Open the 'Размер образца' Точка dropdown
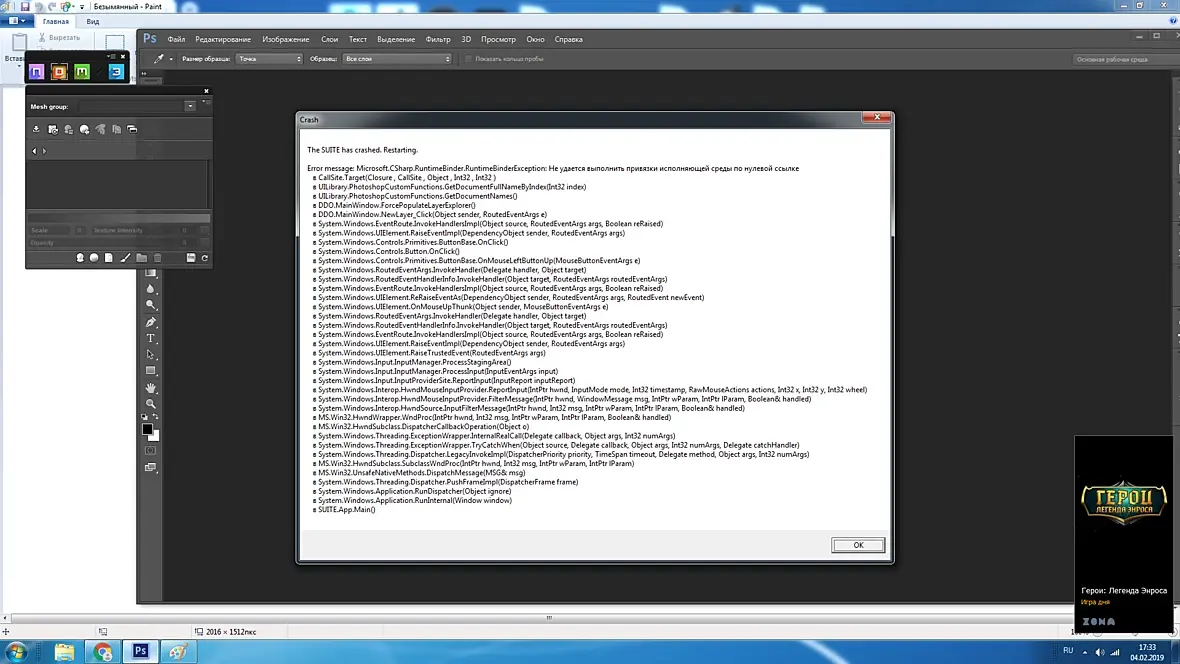This screenshot has height=664, width=1180. pos(269,59)
